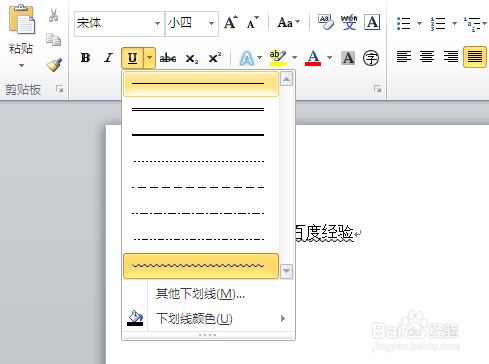Click the Phonetic Guide wén icon
The height and width of the screenshot is (364, 489).
[x=349, y=23]
